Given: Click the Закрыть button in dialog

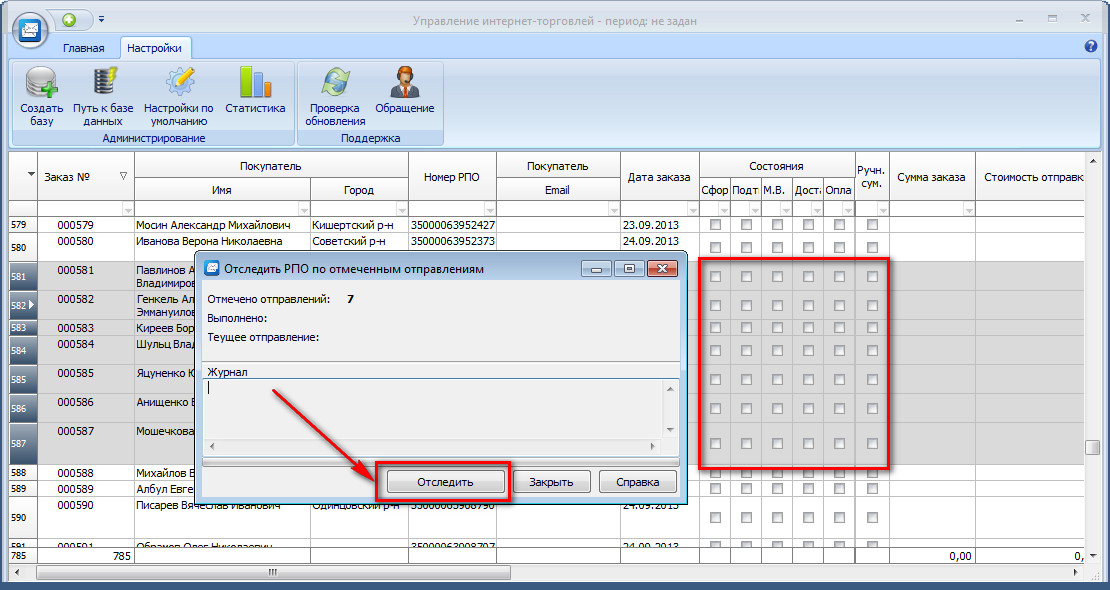Looking at the screenshot, I should point(551,482).
